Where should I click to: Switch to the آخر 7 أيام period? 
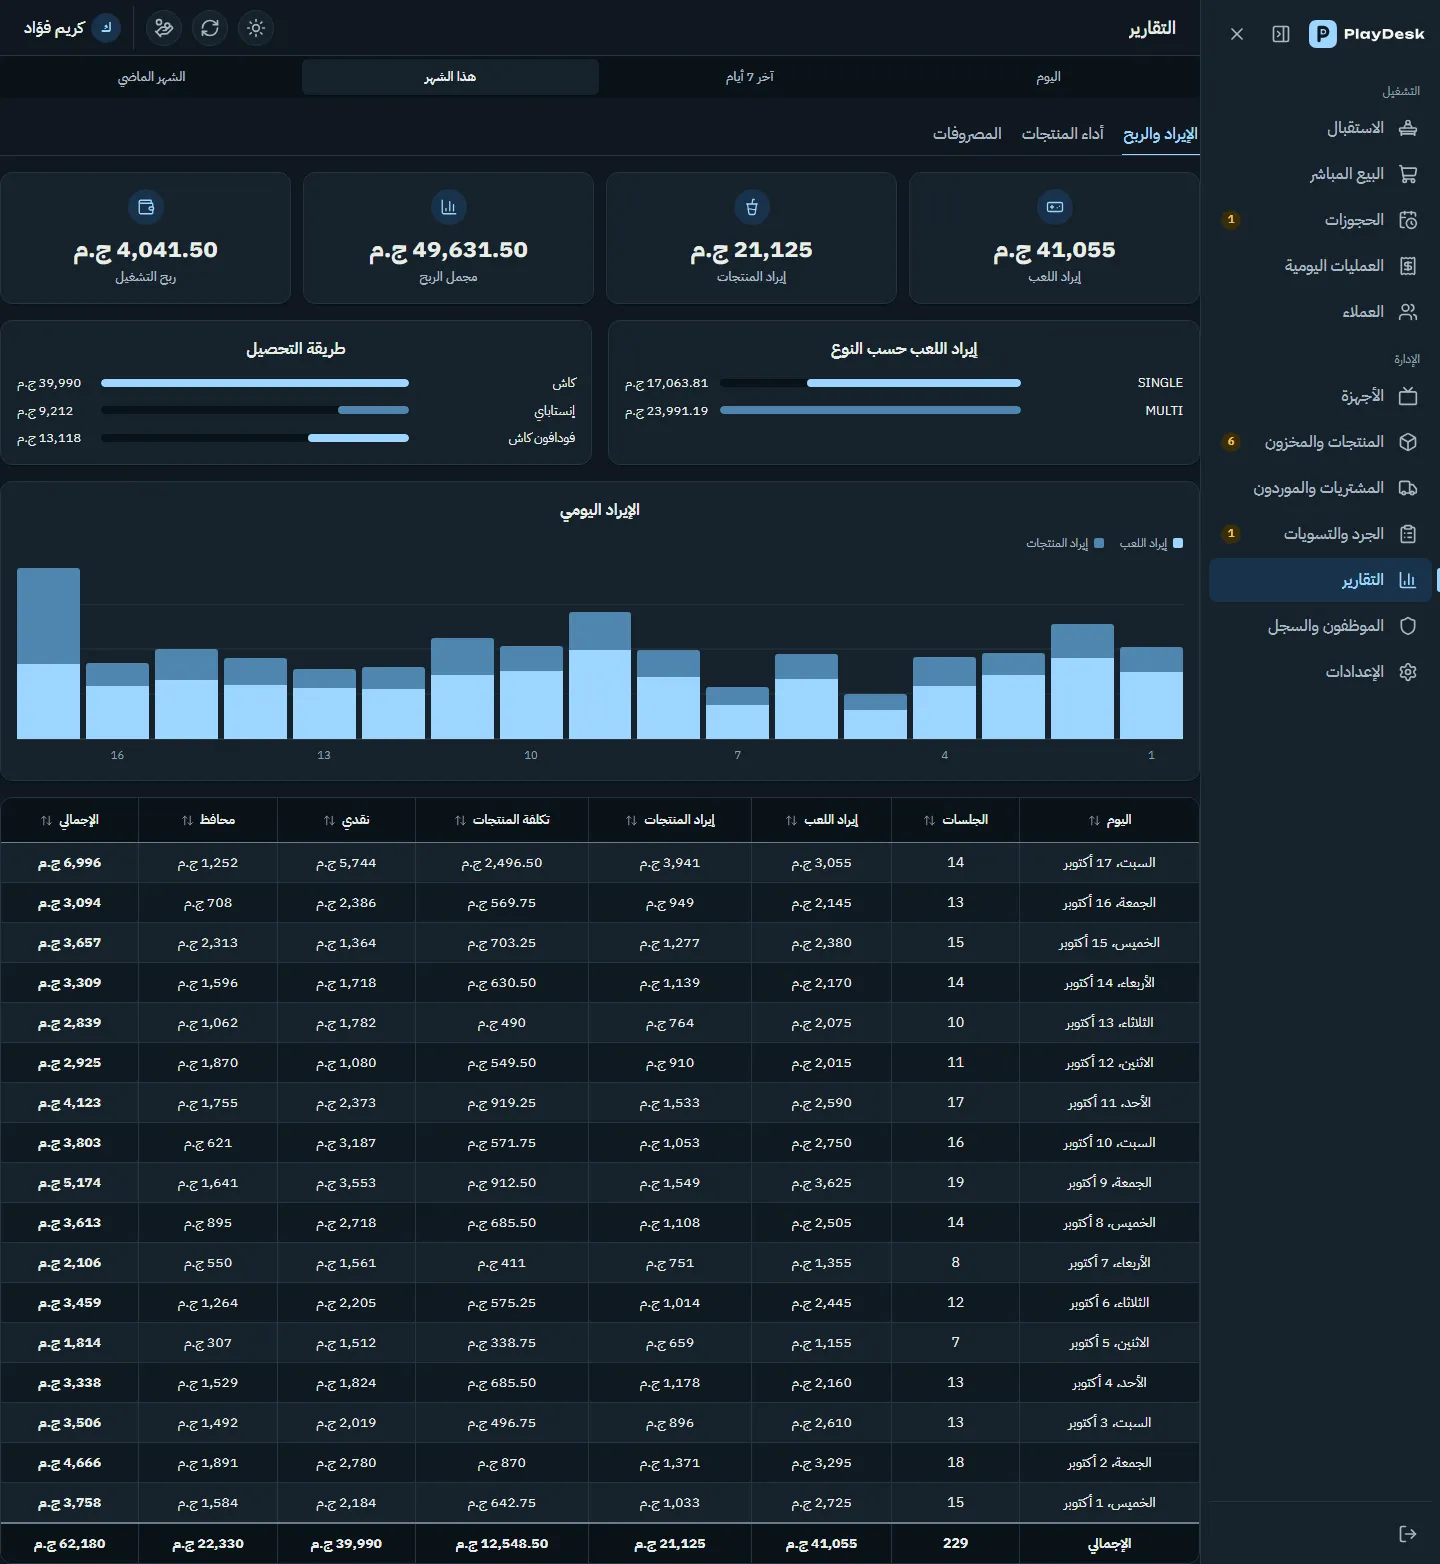[x=750, y=77]
